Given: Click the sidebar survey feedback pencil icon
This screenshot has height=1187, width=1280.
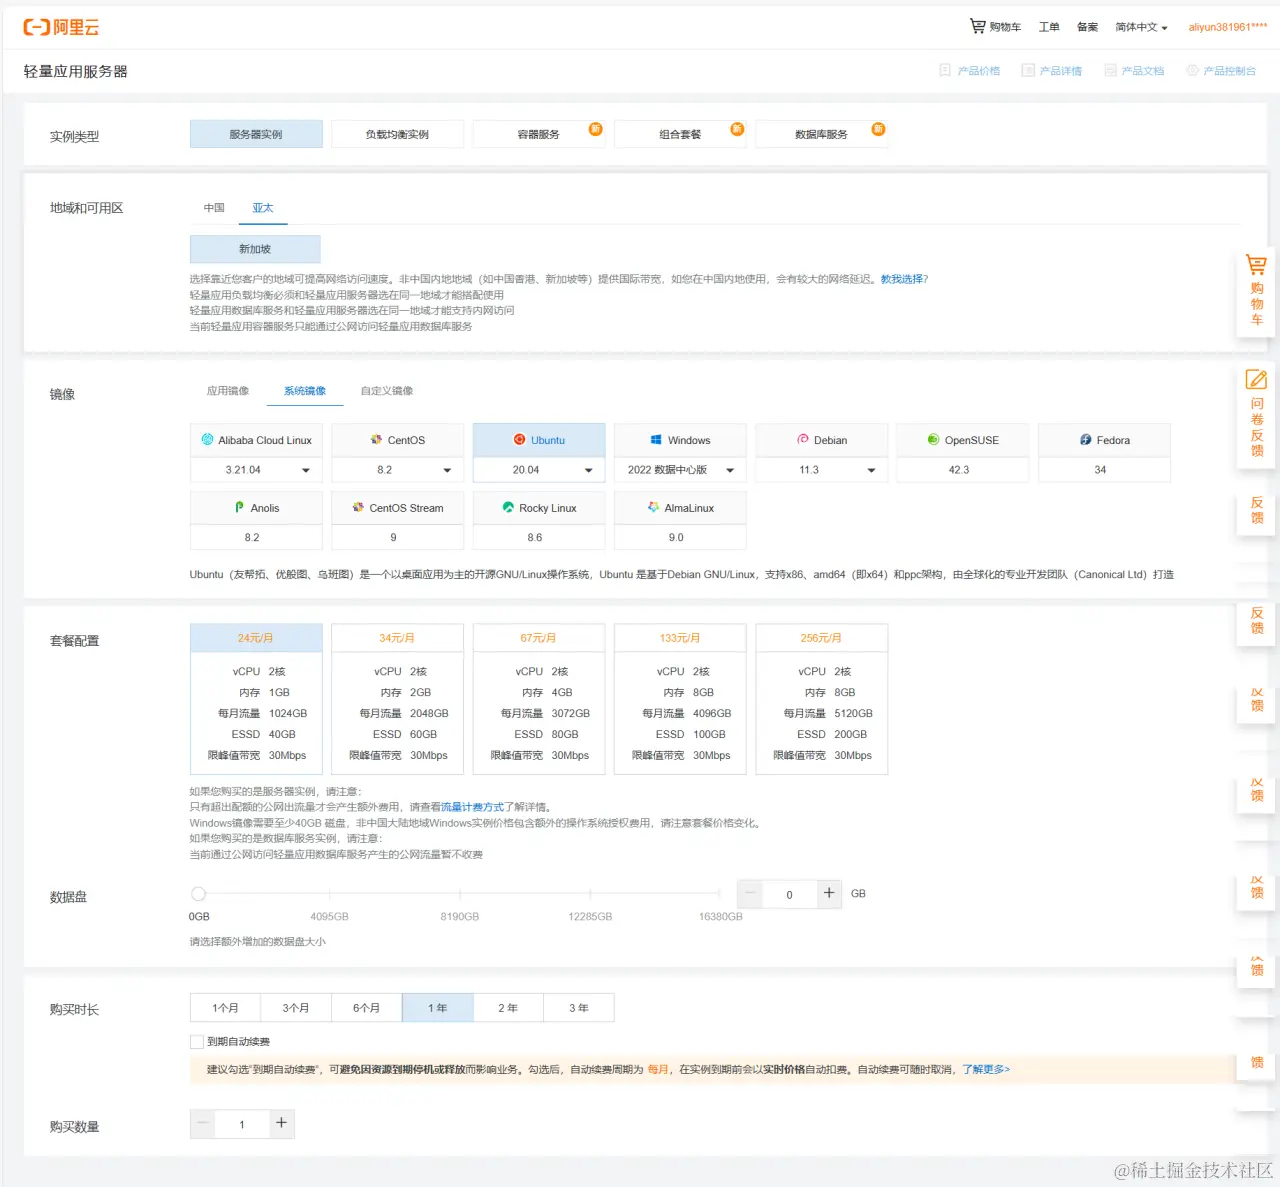Looking at the screenshot, I should click(x=1256, y=379).
